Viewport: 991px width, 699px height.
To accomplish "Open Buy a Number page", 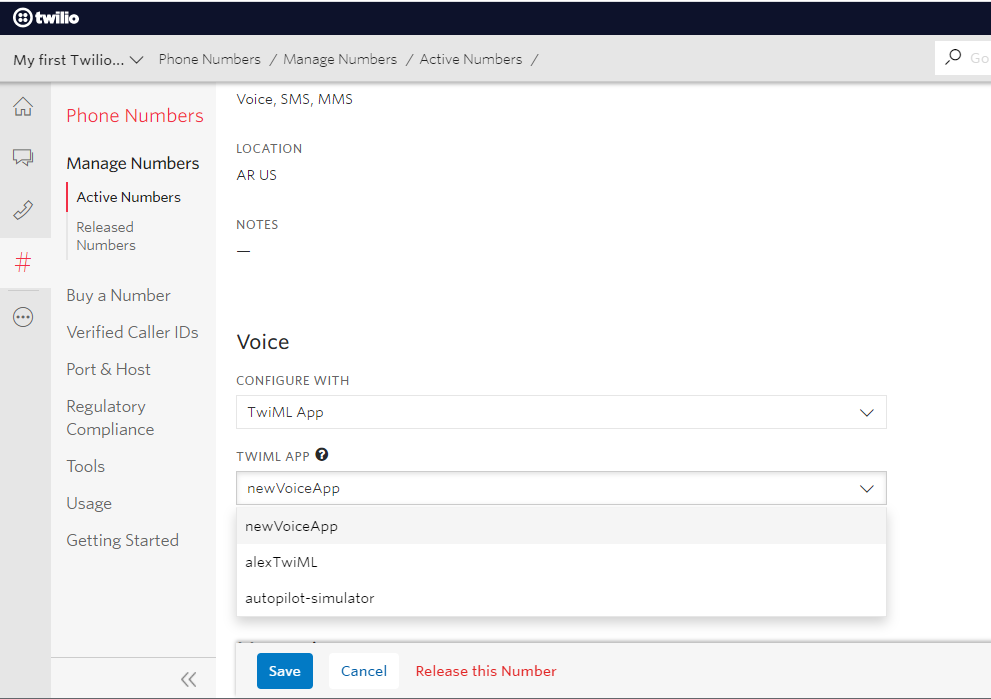I will [118, 295].
